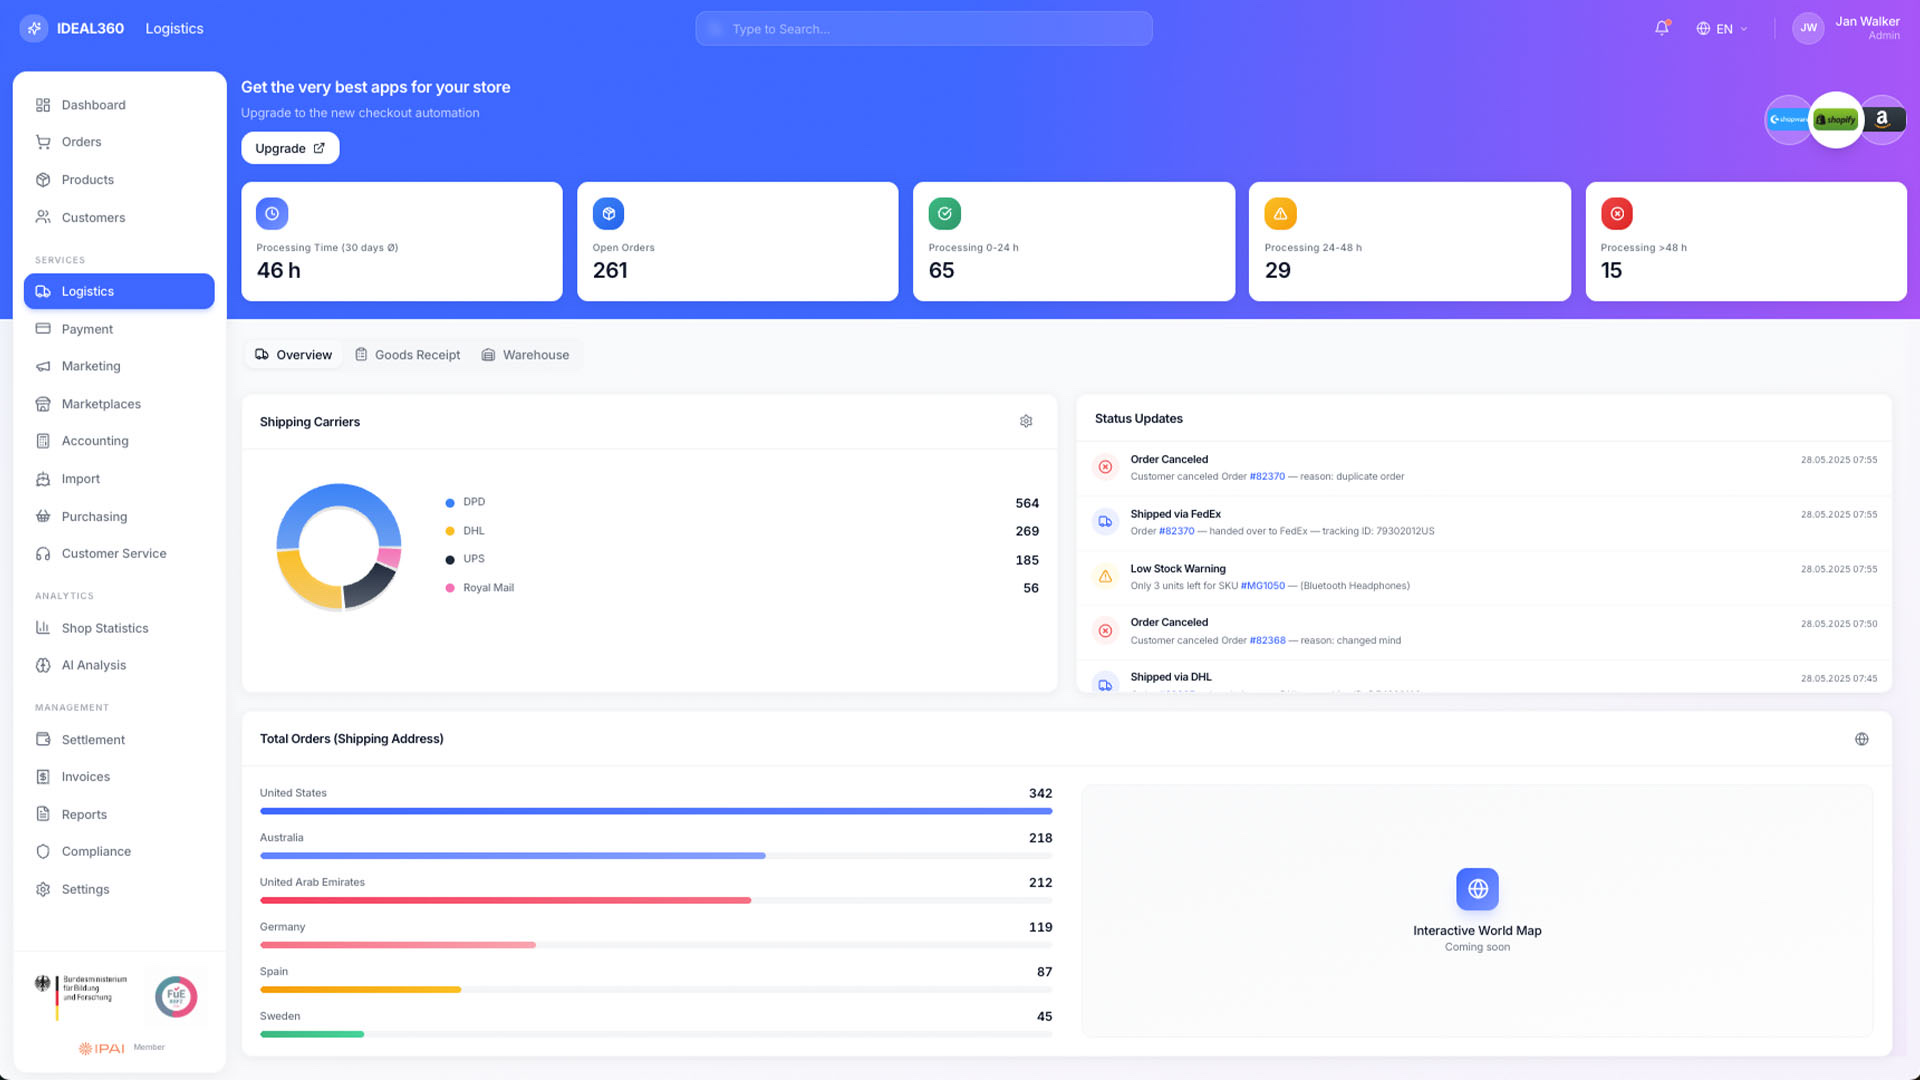Click the Shop Statistics chart icon
Screen dimensions: 1920x1080
tap(43, 628)
